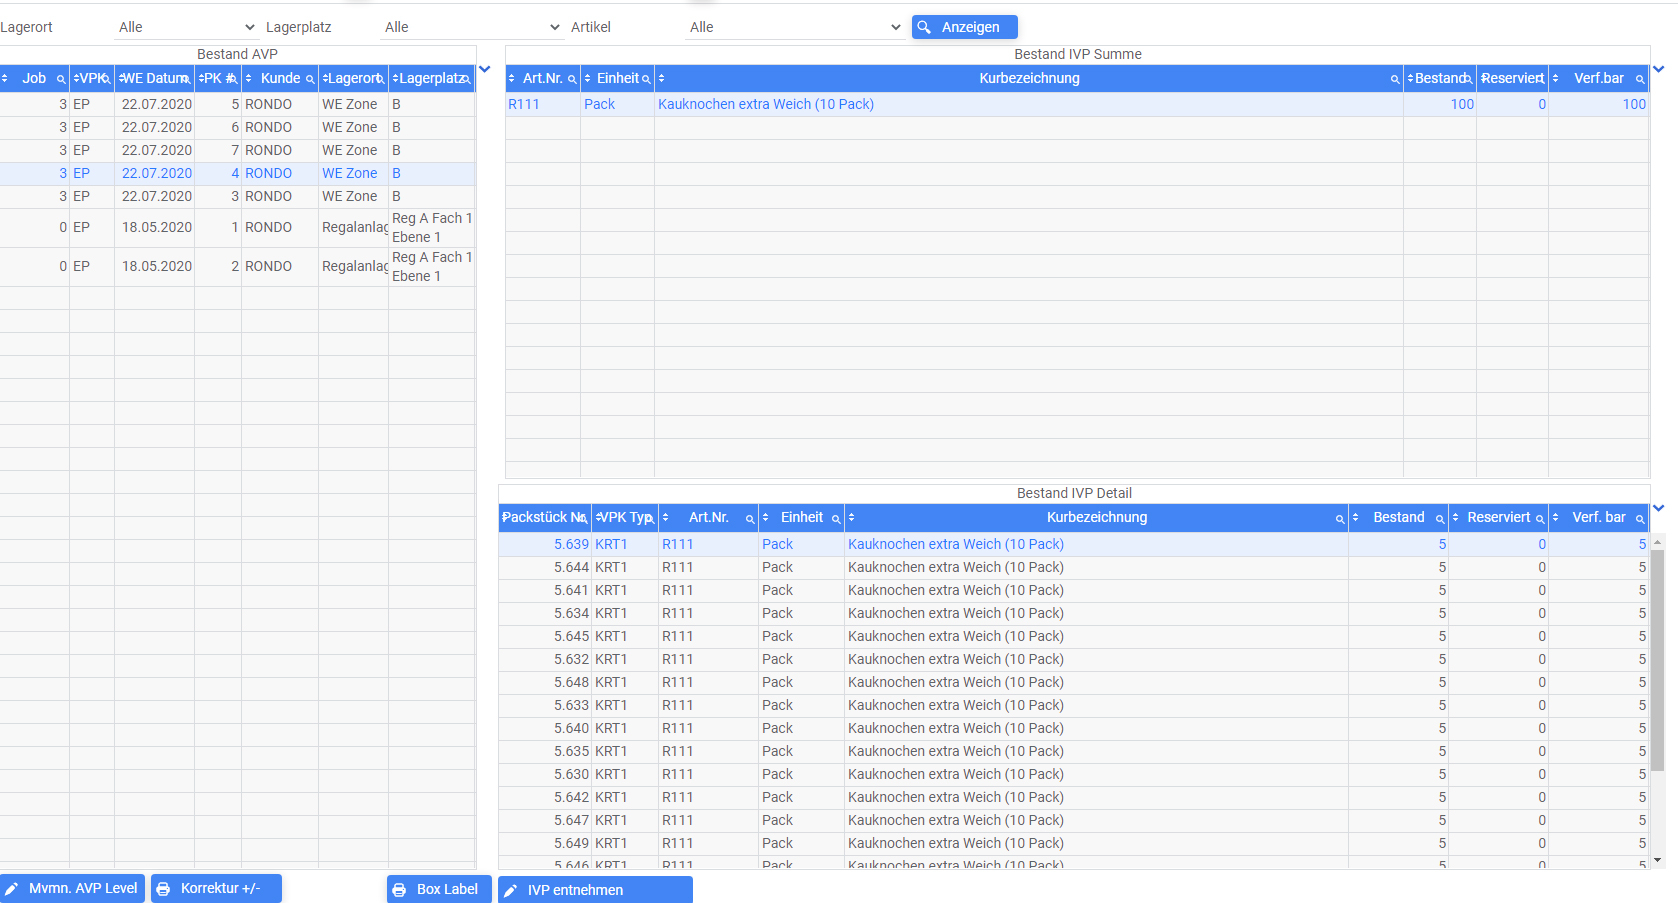Select the R111 article in IVP Summe
Image resolution: width=1678 pixels, height=903 pixels.
(524, 104)
